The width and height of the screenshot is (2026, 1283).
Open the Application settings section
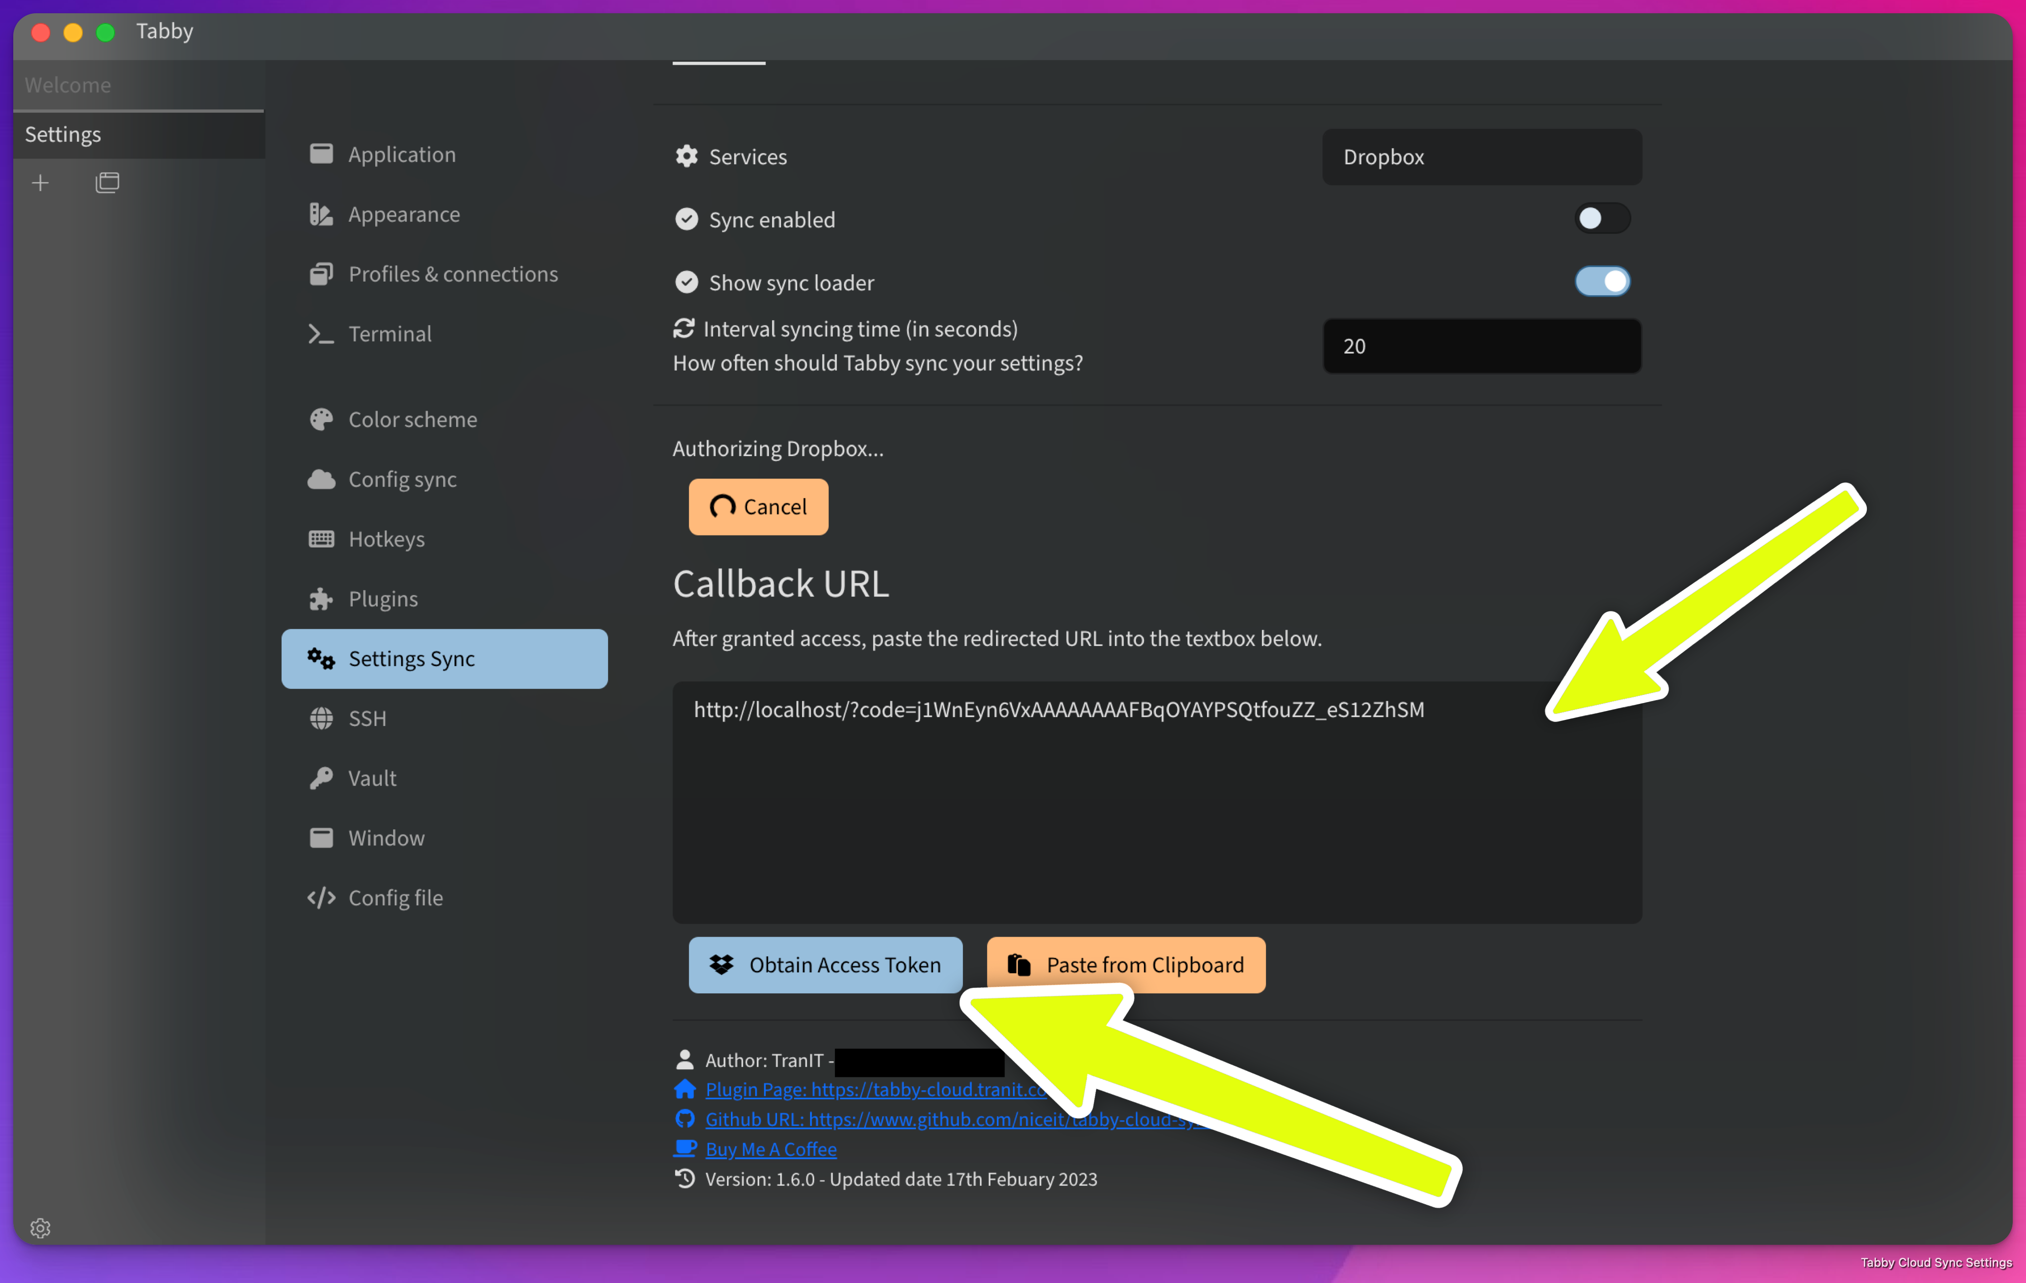(x=444, y=154)
